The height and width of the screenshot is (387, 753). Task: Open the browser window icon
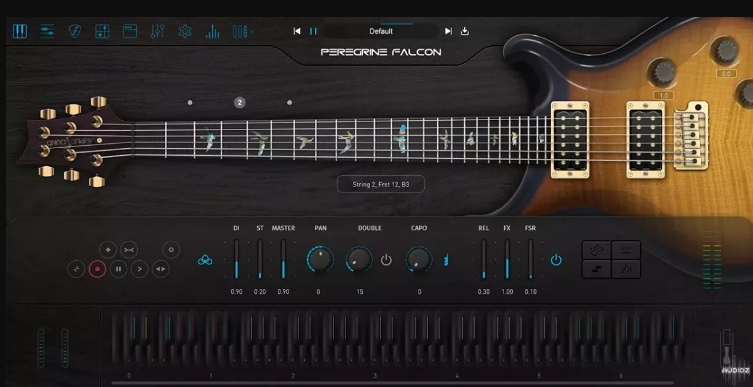pos(130,31)
